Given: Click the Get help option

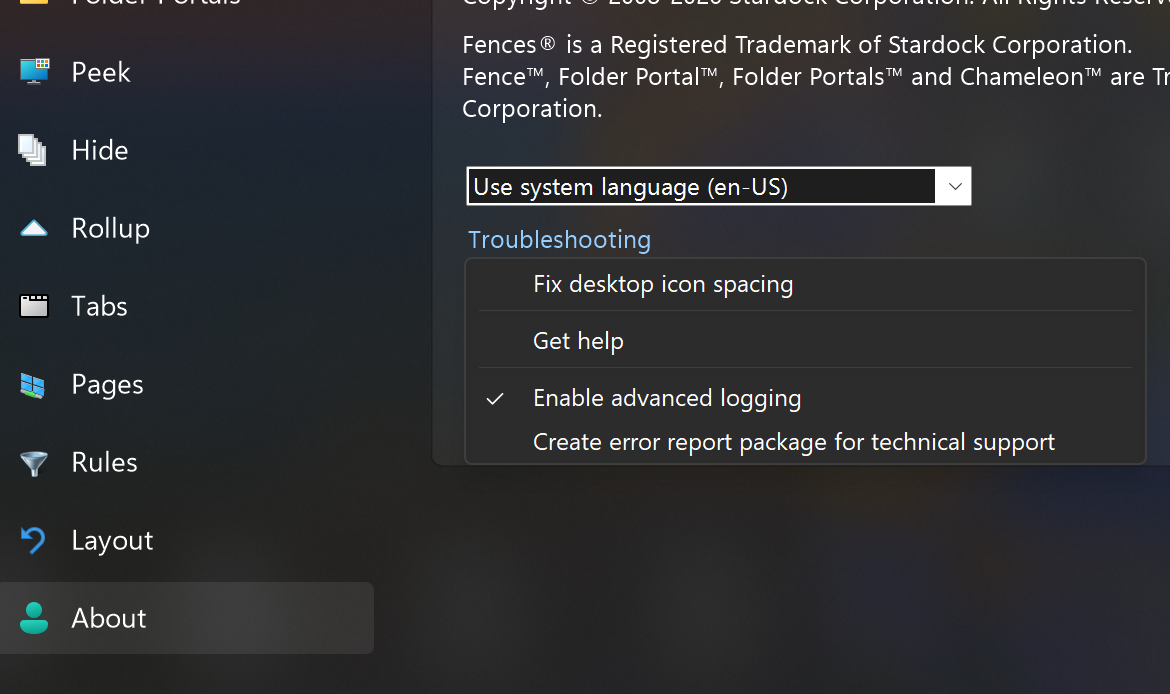Looking at the screenshot, I should click(578, 341).
